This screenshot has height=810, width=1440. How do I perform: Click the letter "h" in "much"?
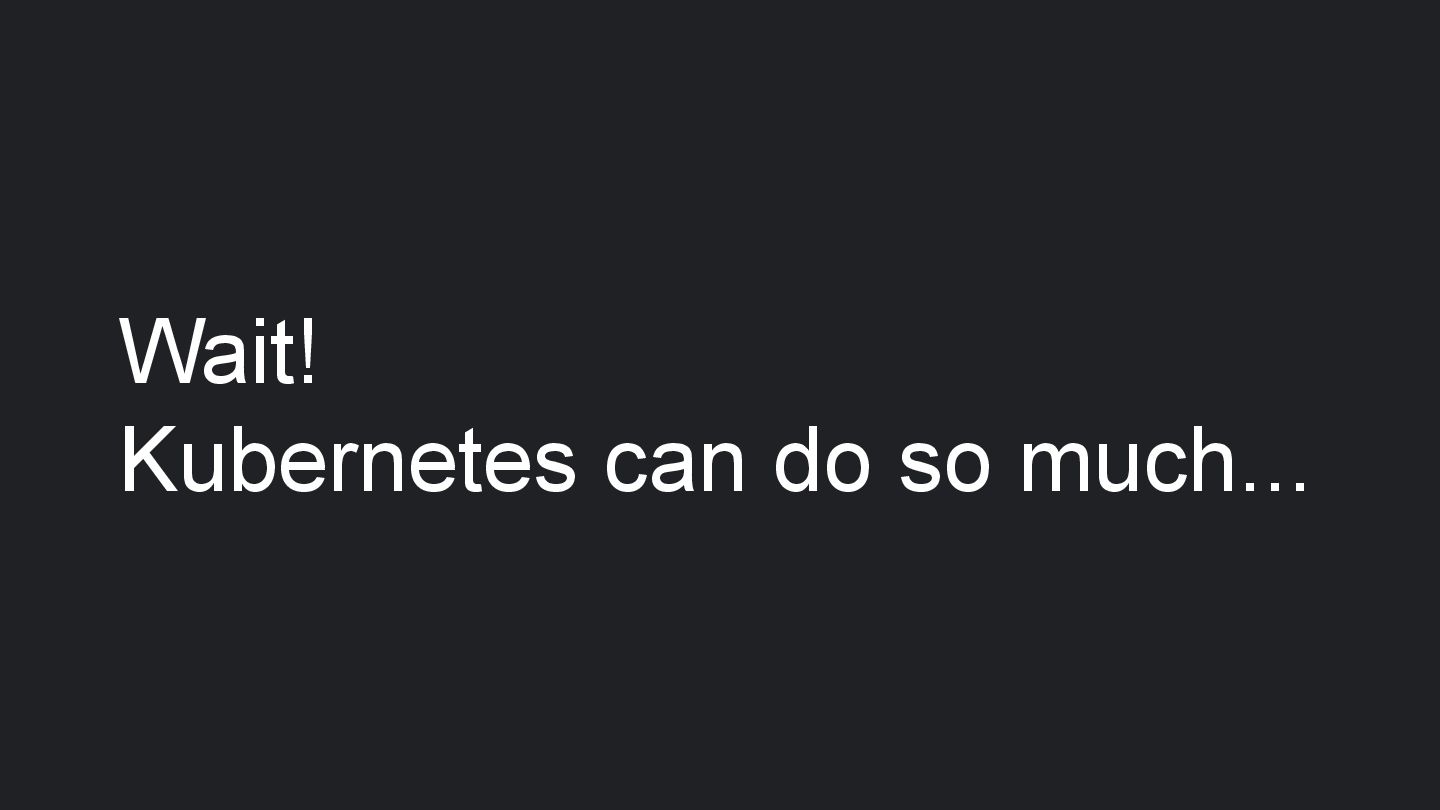[1216, 461]
